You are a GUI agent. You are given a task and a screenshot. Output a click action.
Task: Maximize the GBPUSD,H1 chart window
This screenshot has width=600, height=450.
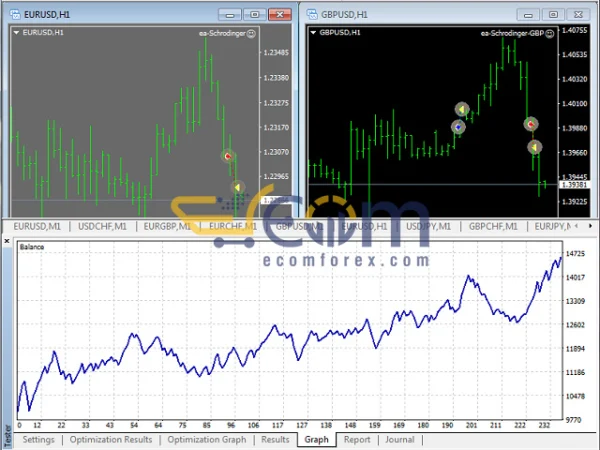553,15
